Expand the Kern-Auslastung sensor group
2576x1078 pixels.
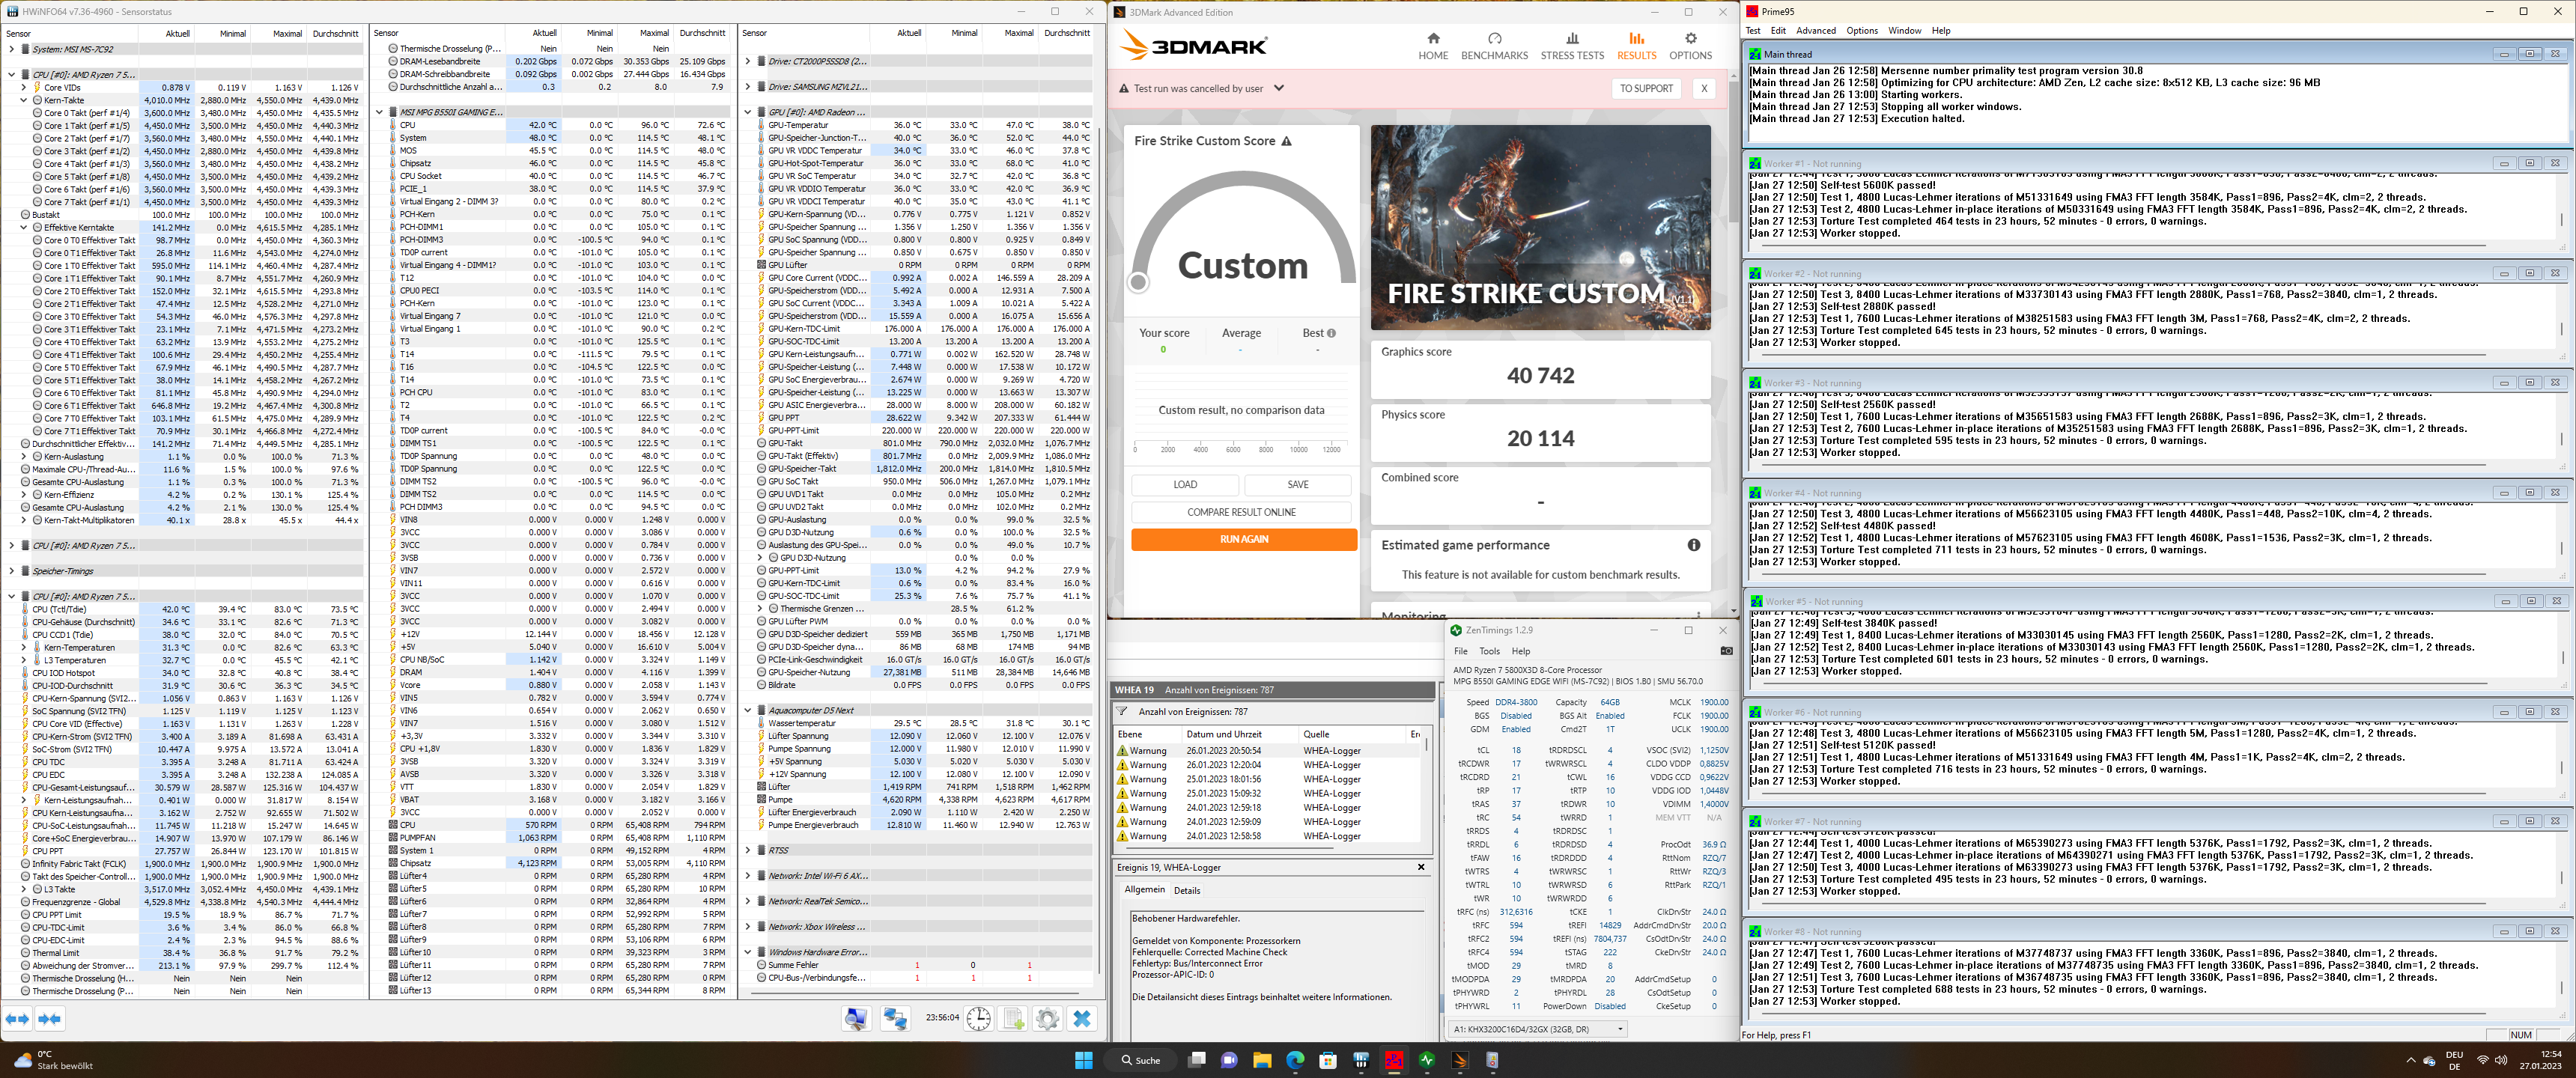coord(24,457)
